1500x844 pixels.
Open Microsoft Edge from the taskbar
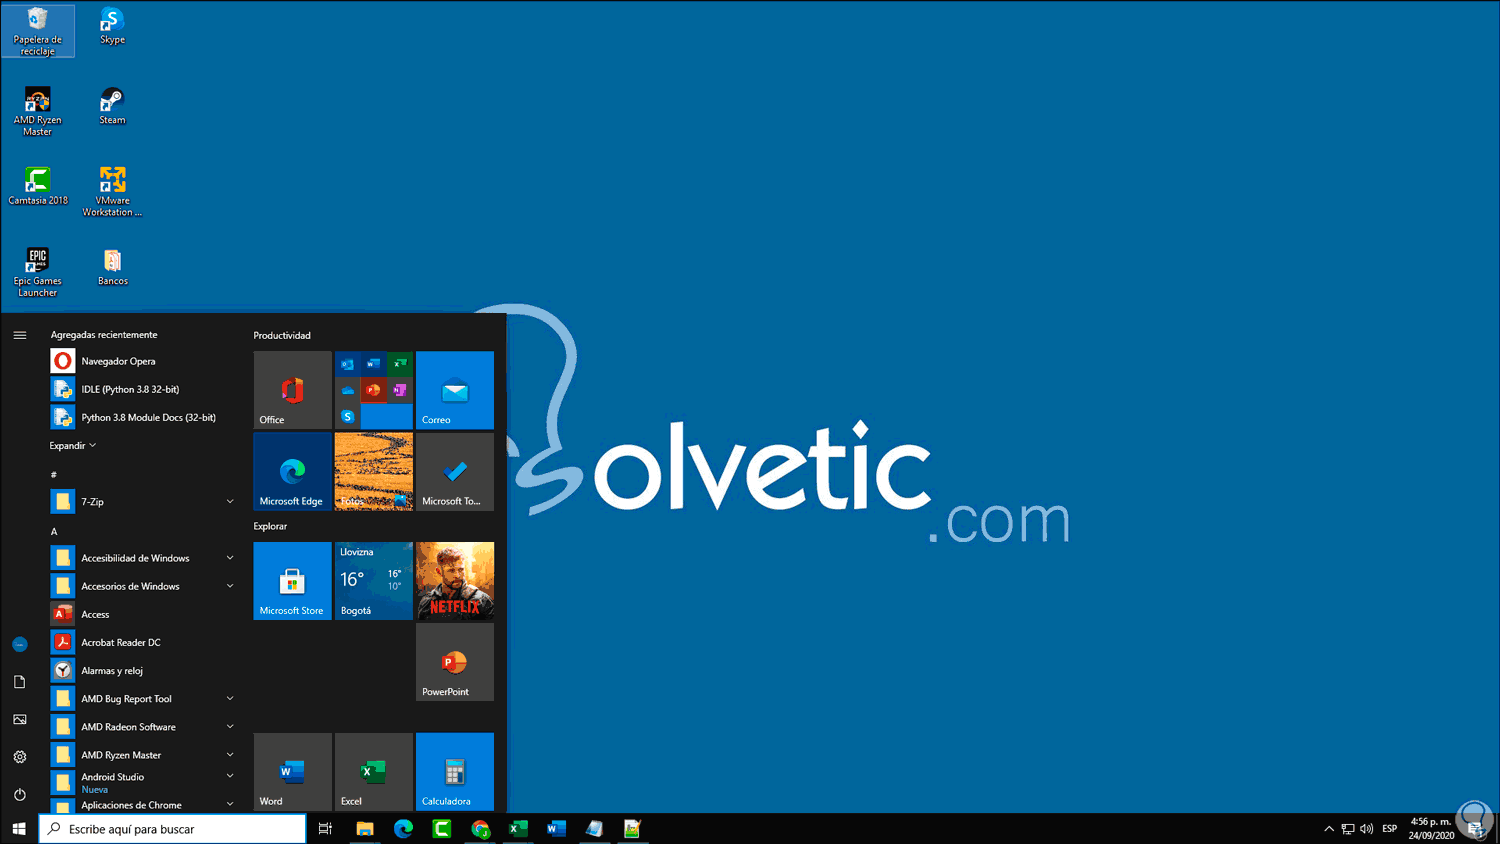pyautogui.click(x=403, y=829)
